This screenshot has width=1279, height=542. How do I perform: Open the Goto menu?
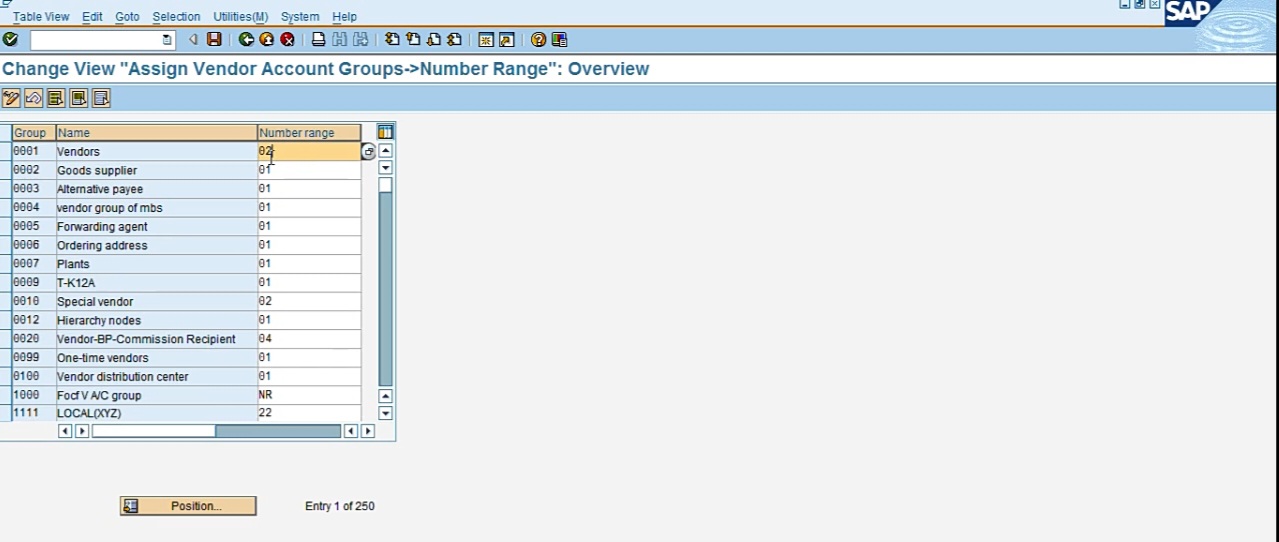pyautogui.click(x=127, y=17)
